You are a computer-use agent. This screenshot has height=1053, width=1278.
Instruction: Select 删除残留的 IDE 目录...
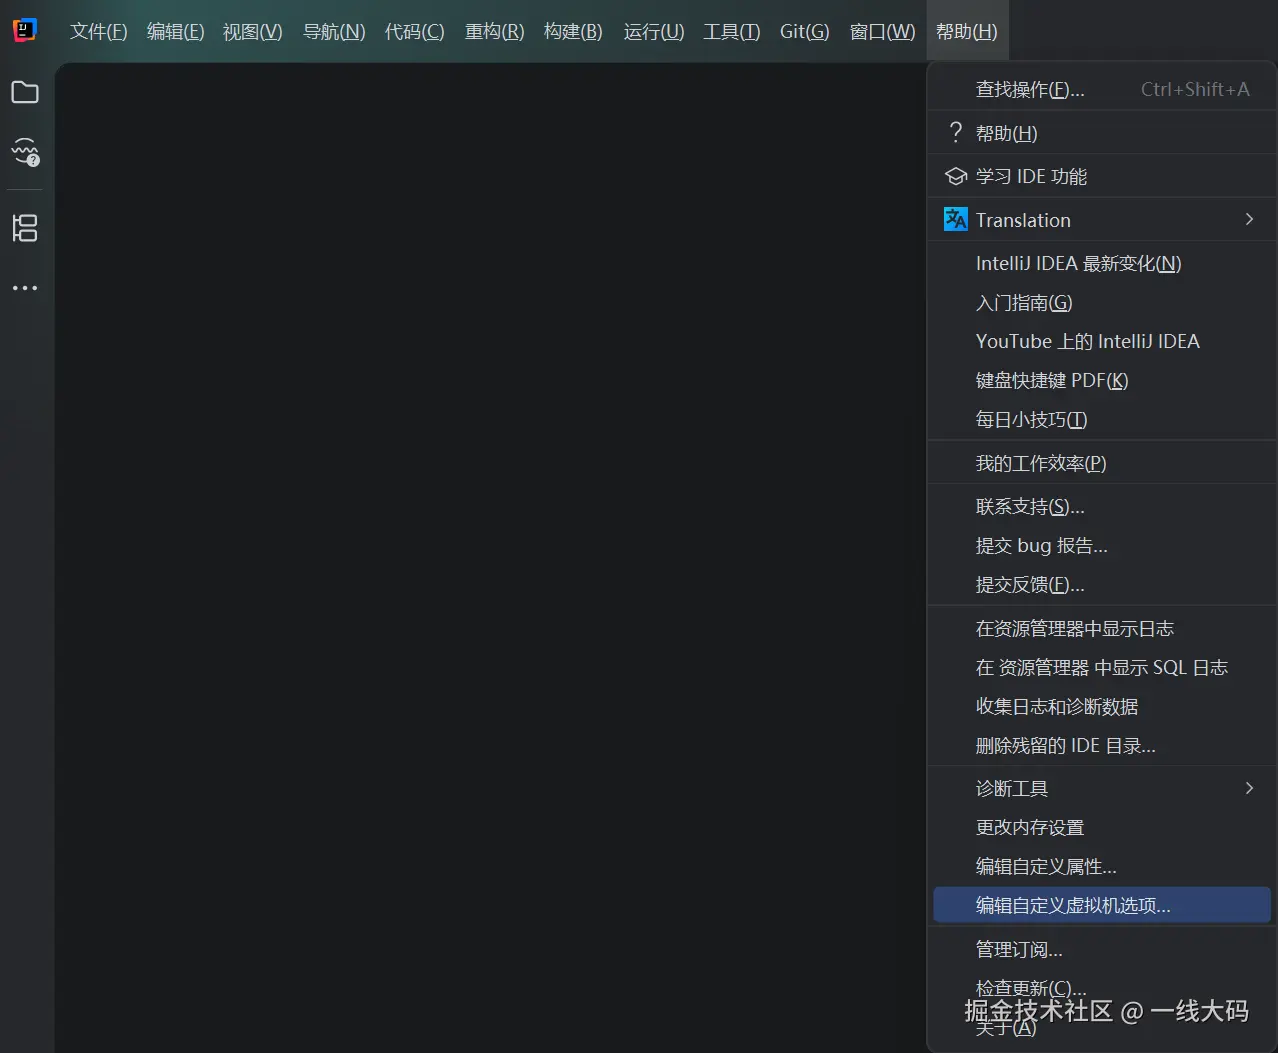coord(1102,745)
